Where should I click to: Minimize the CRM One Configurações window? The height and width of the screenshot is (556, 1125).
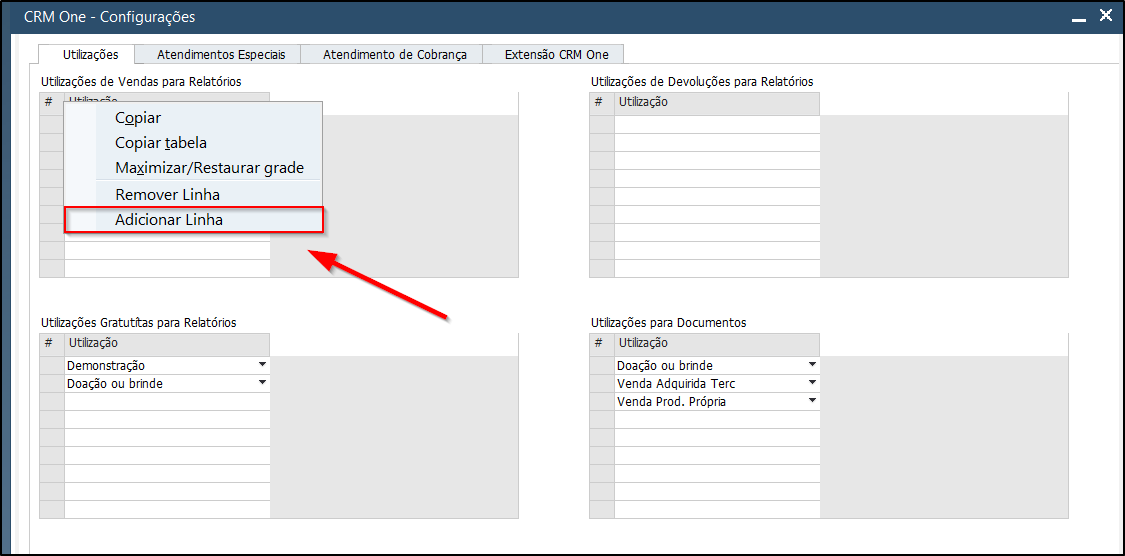1078,19
